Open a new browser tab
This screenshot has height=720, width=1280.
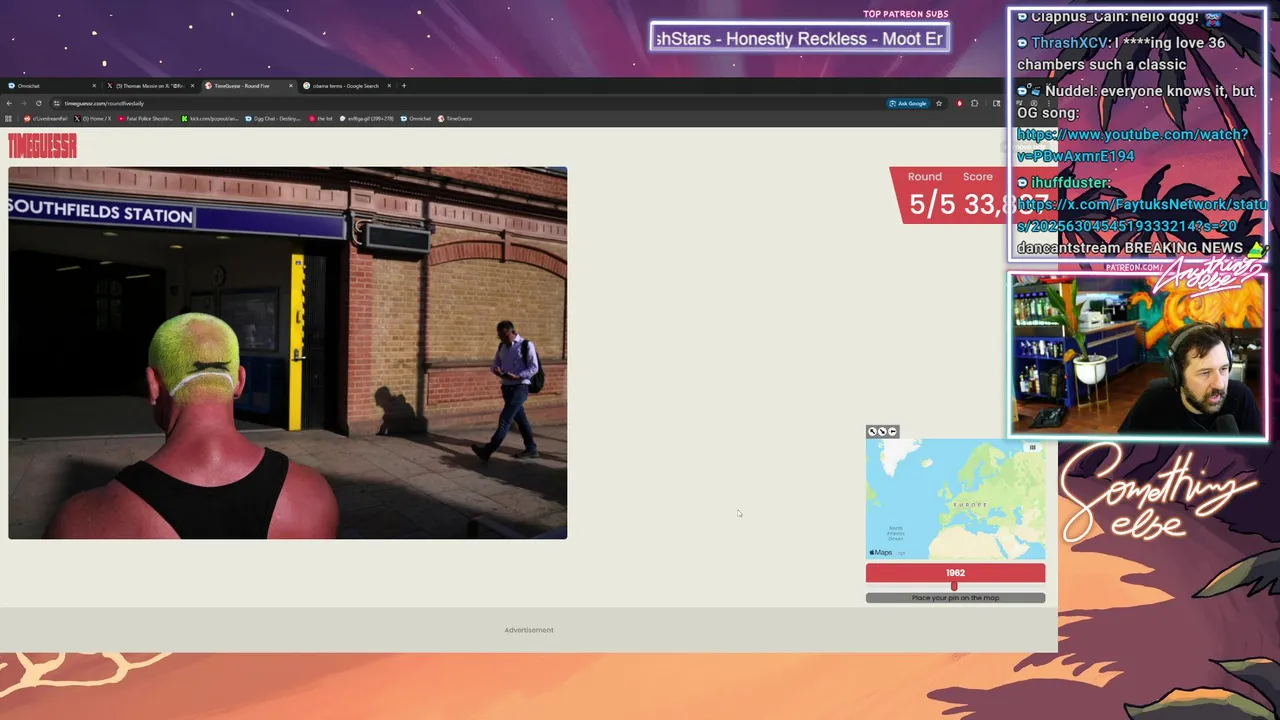[x=404, y=86]
